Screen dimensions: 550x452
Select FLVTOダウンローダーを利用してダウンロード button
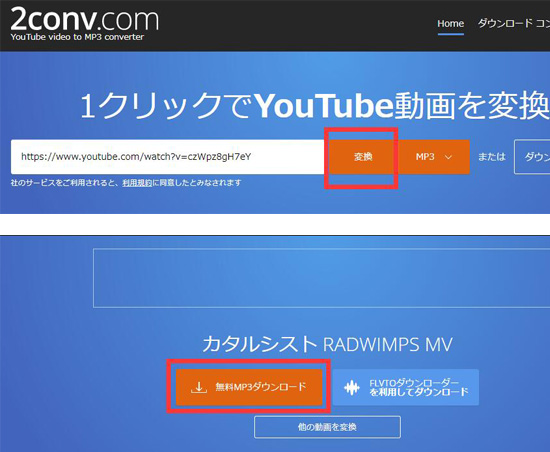406,387
